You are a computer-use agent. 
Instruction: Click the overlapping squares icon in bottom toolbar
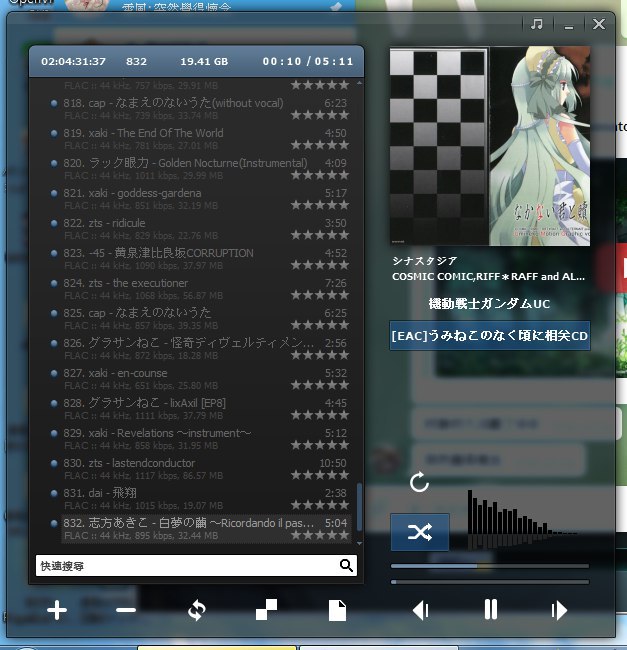point(267,610)
